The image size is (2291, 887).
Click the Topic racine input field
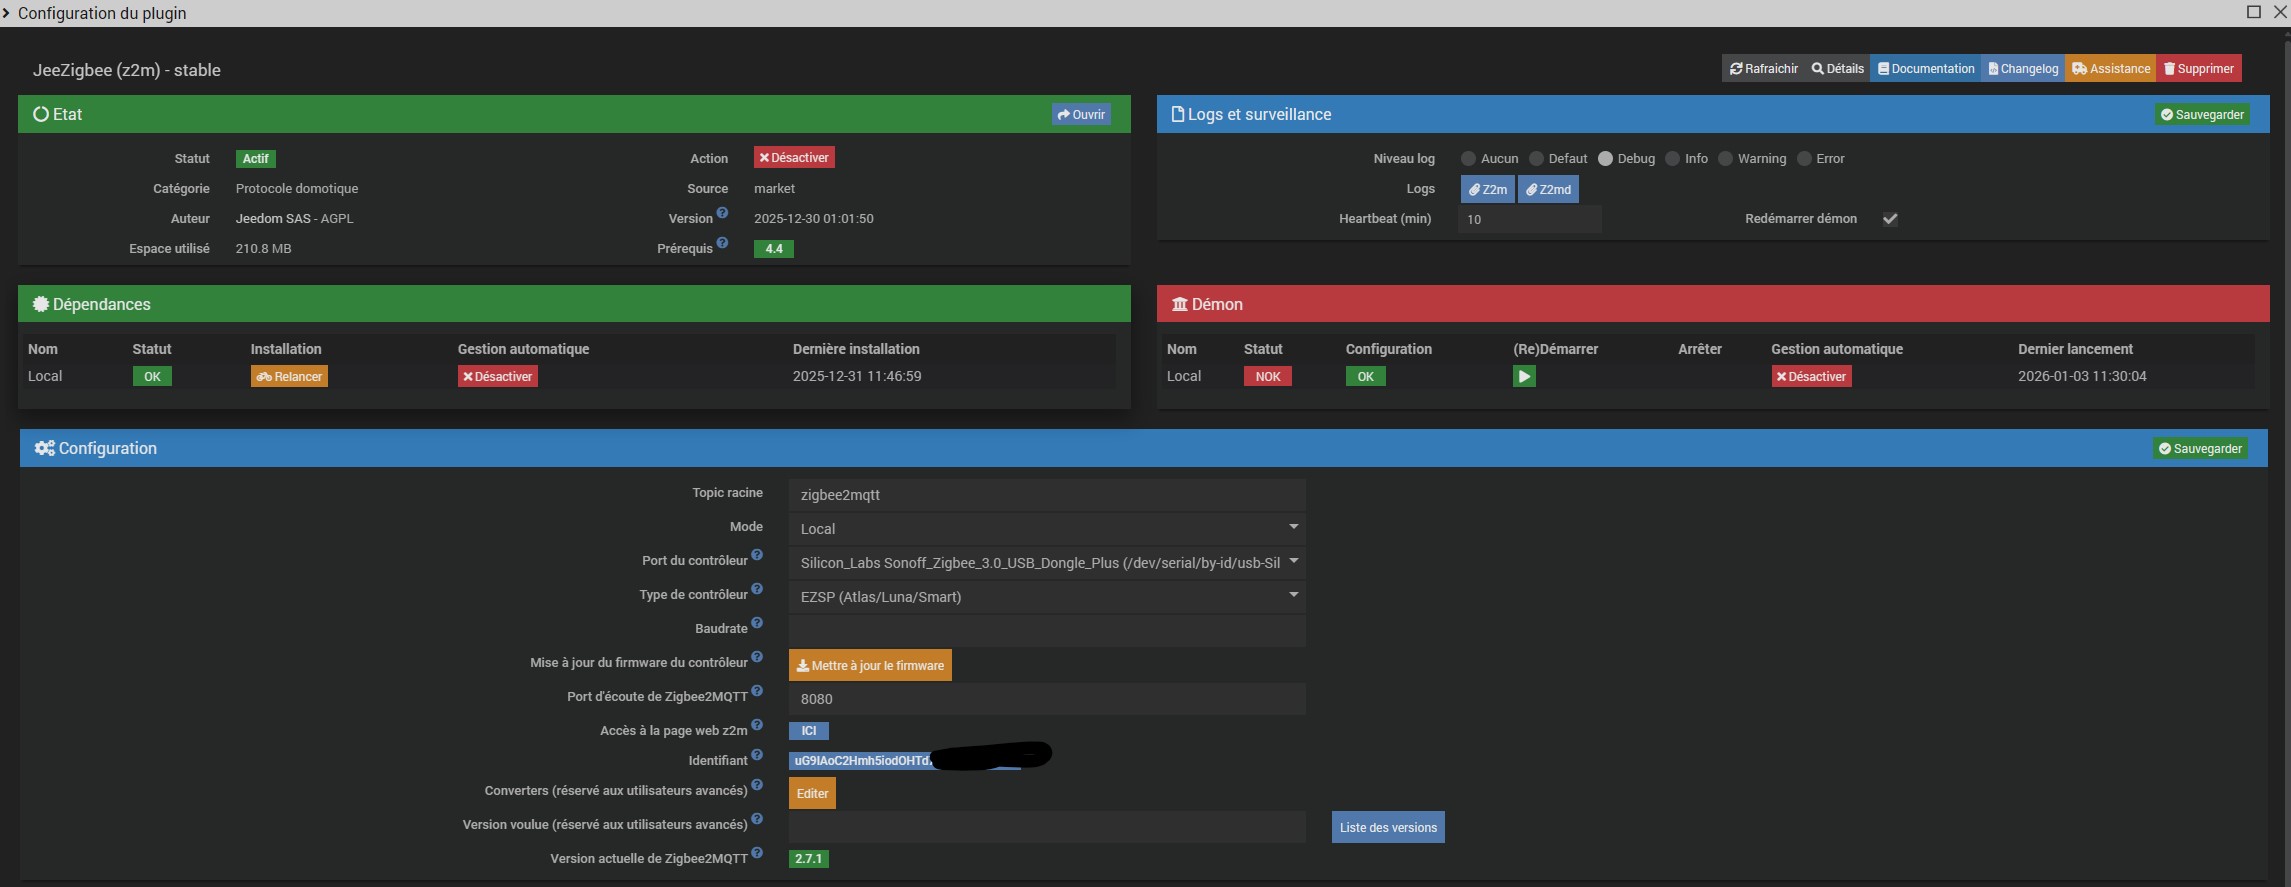(x=1046, y=494)
